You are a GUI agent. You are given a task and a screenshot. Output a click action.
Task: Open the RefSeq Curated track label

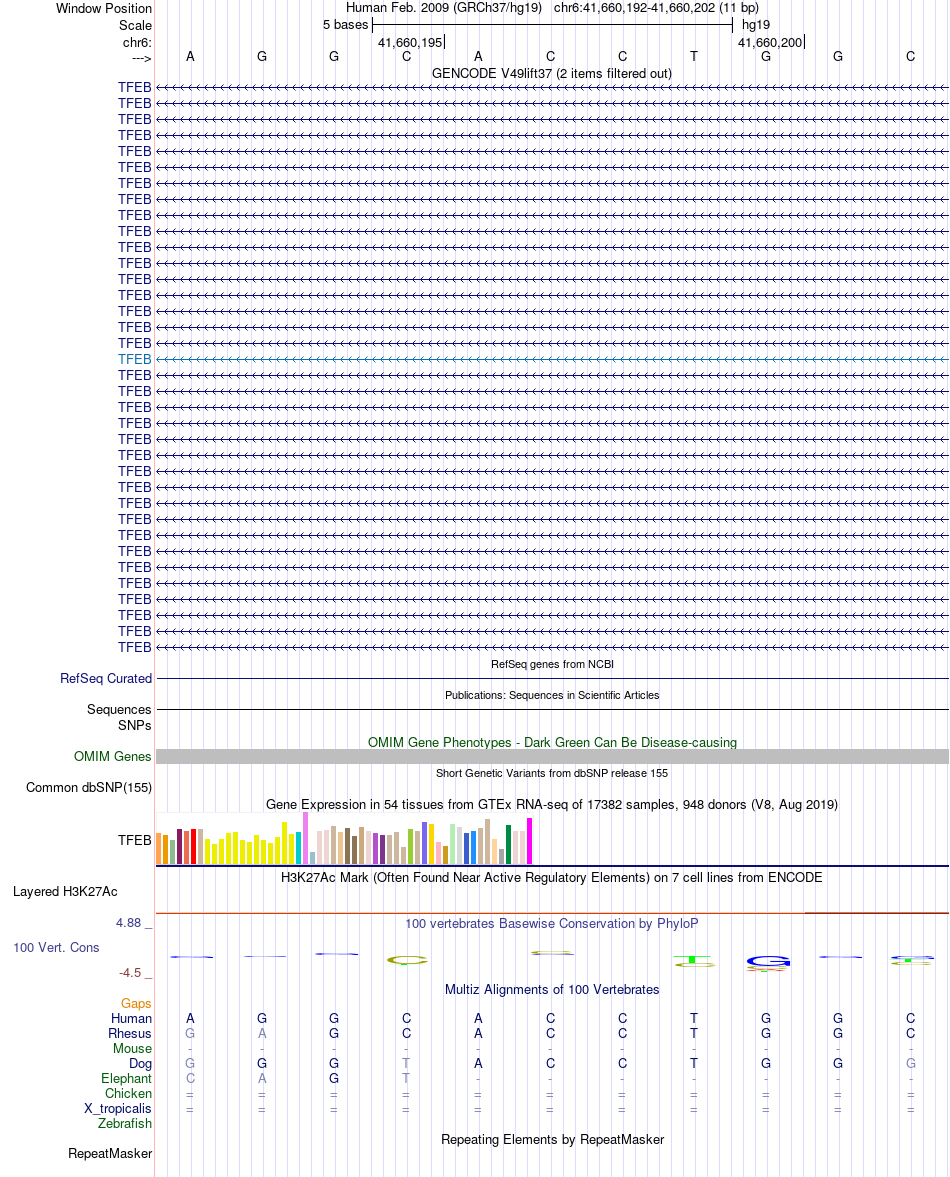[x=106, y=679]
